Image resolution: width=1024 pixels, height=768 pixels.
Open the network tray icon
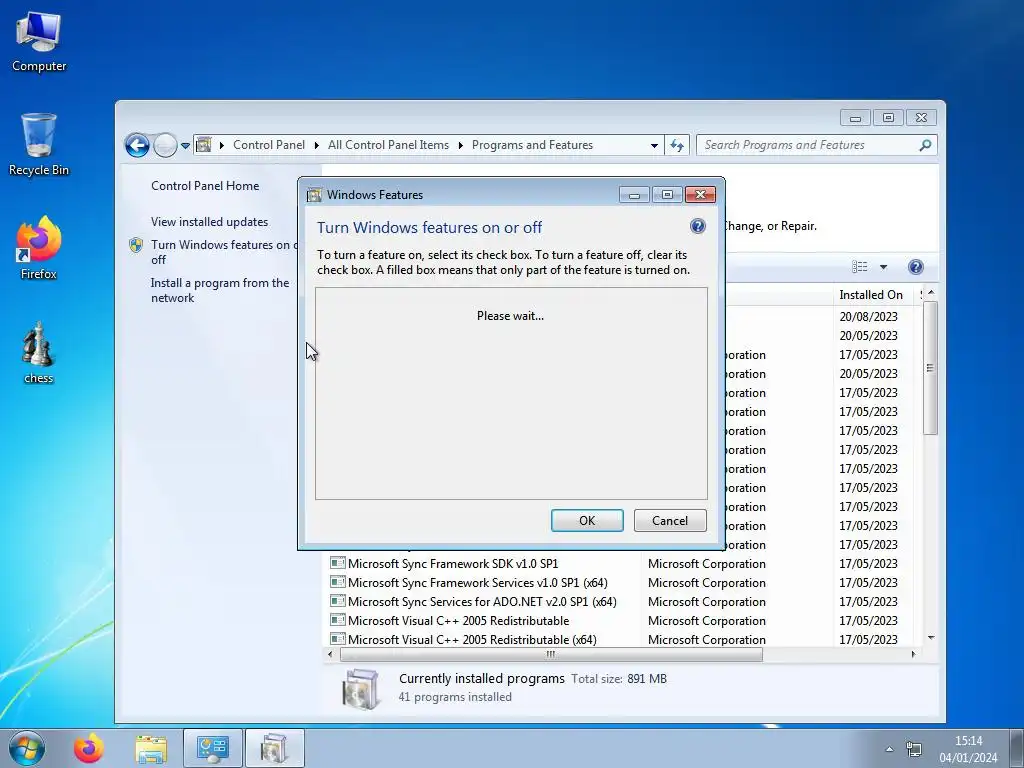[x=914, y=749]
